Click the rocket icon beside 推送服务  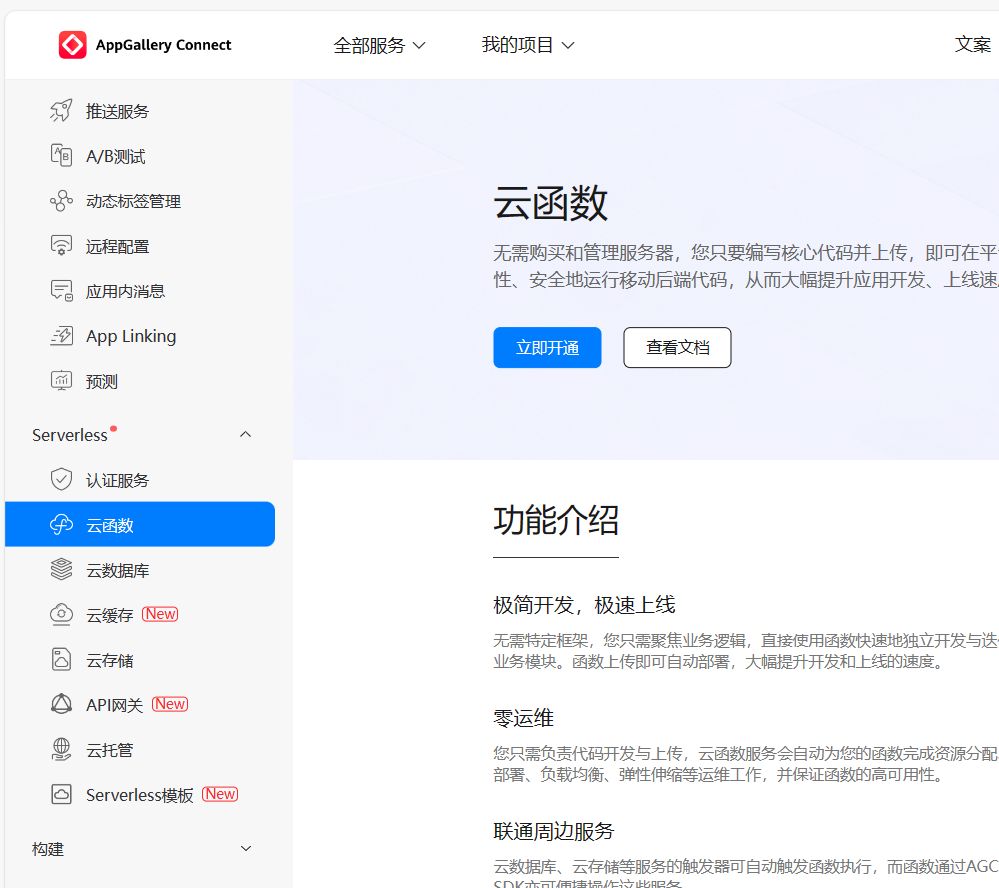click(61, 111)
